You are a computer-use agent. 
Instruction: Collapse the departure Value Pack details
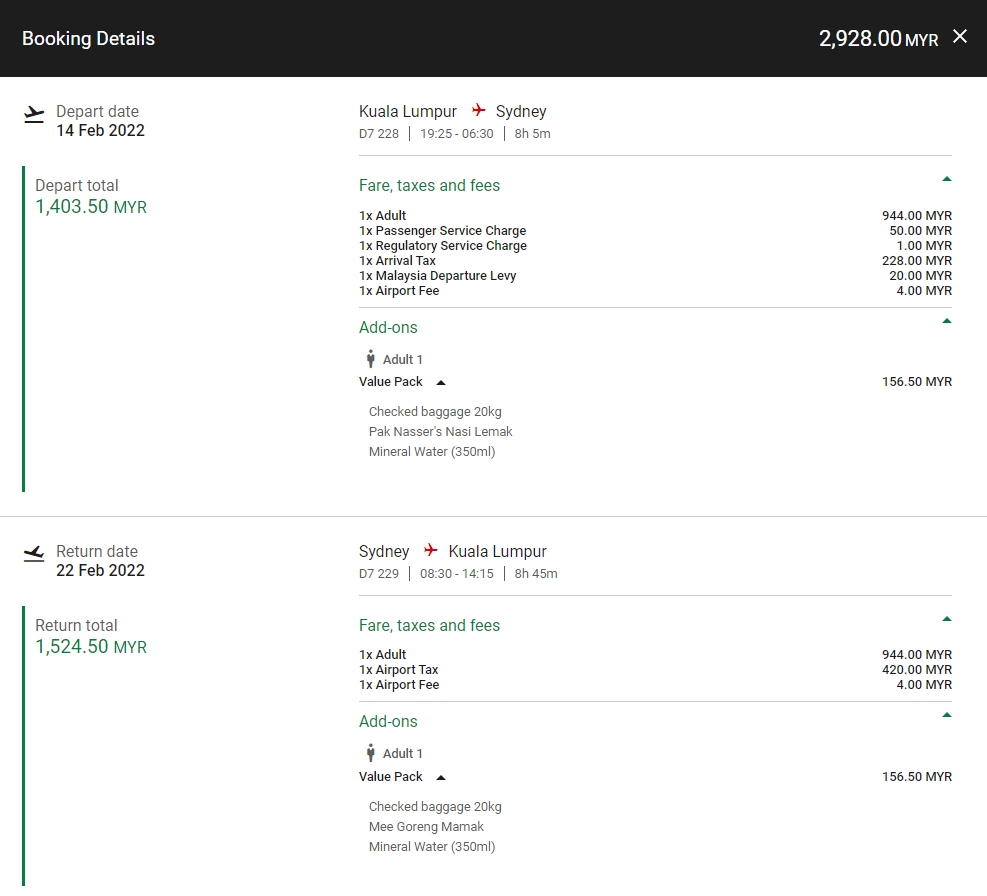(x=441, y=382)
